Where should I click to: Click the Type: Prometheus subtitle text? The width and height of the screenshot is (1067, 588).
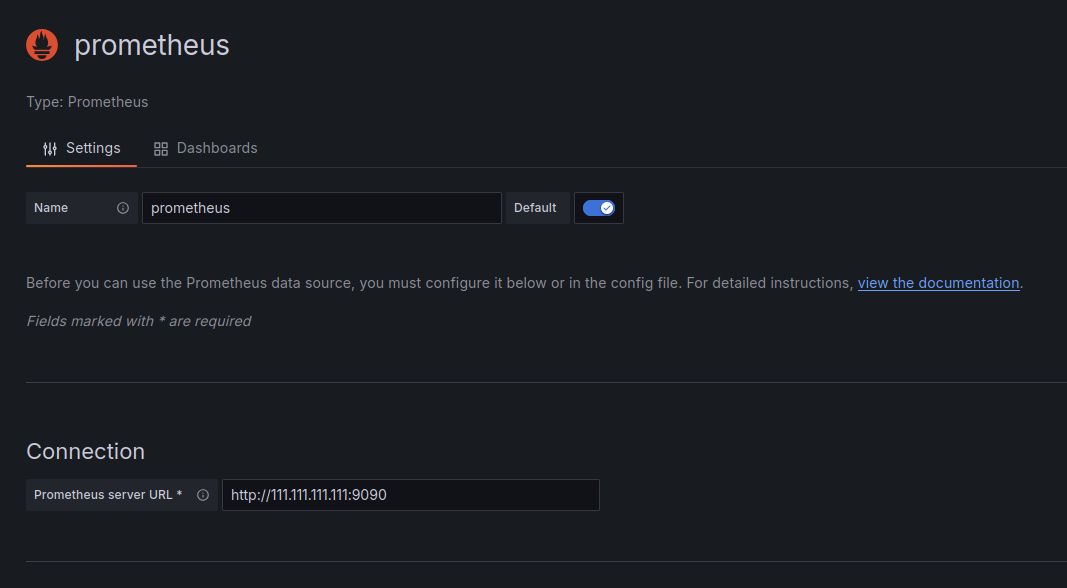tap(87, 102)
